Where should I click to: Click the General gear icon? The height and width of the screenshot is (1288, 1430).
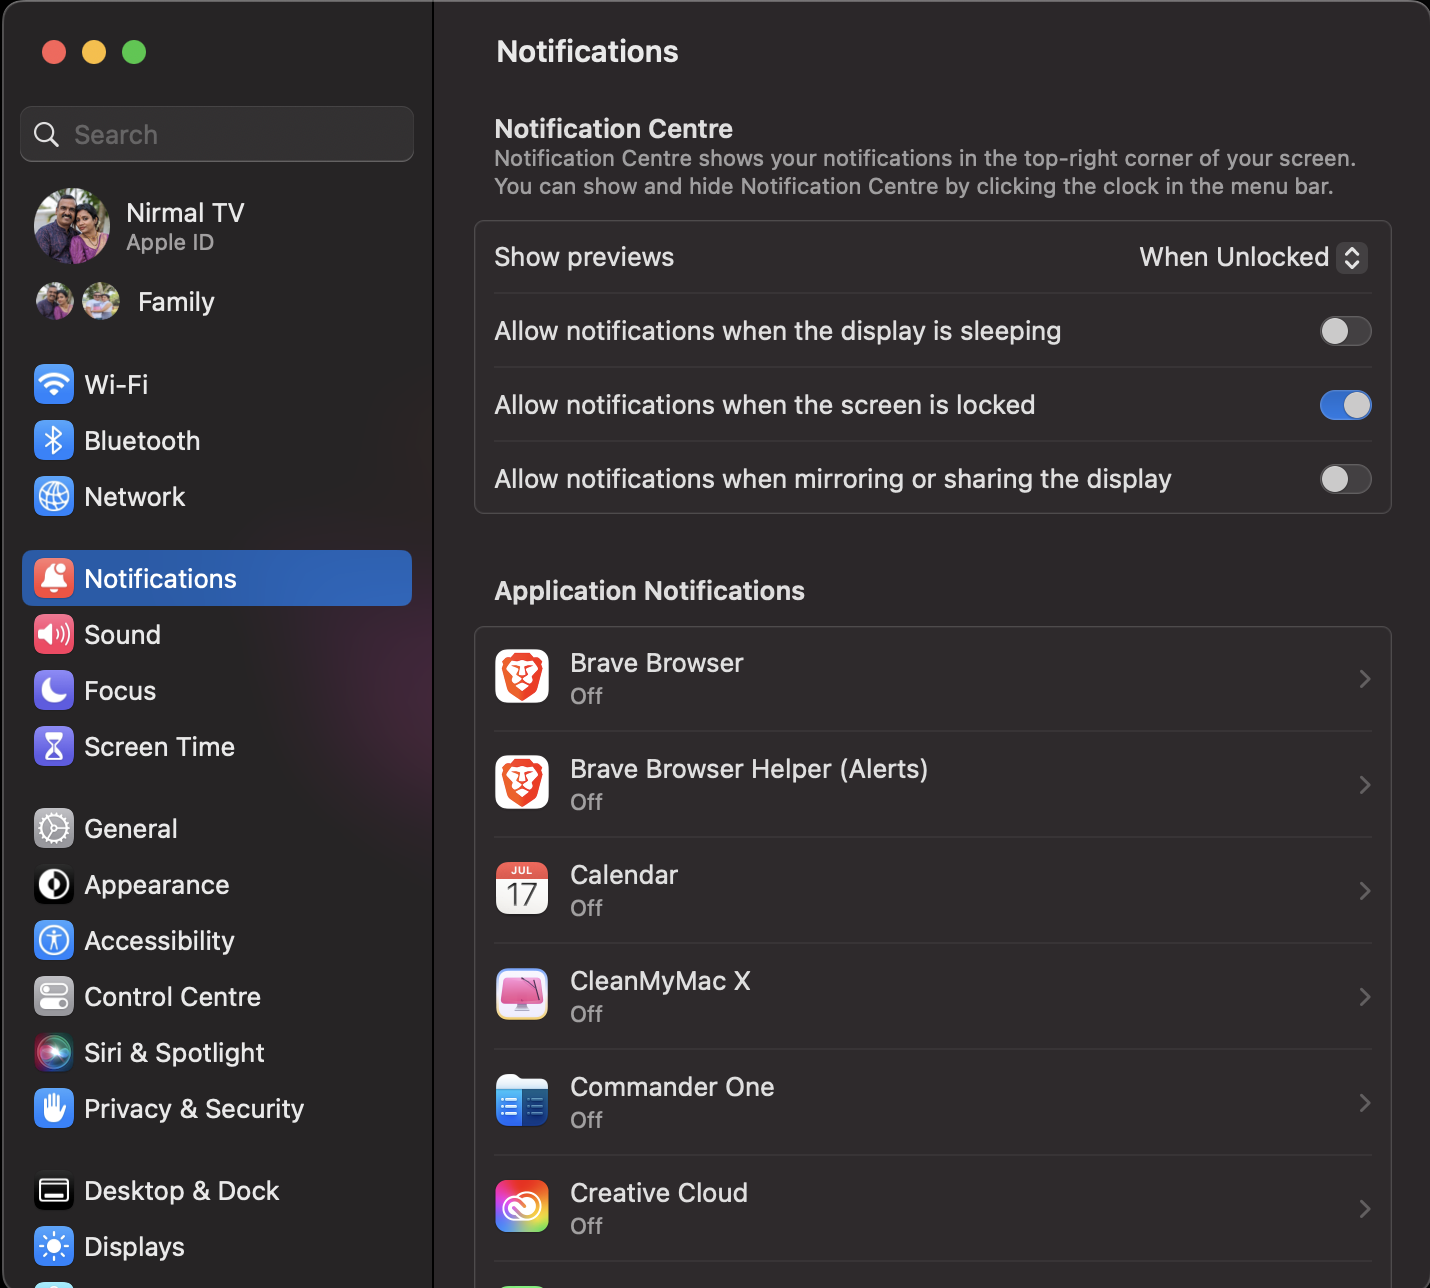point(54,828)
